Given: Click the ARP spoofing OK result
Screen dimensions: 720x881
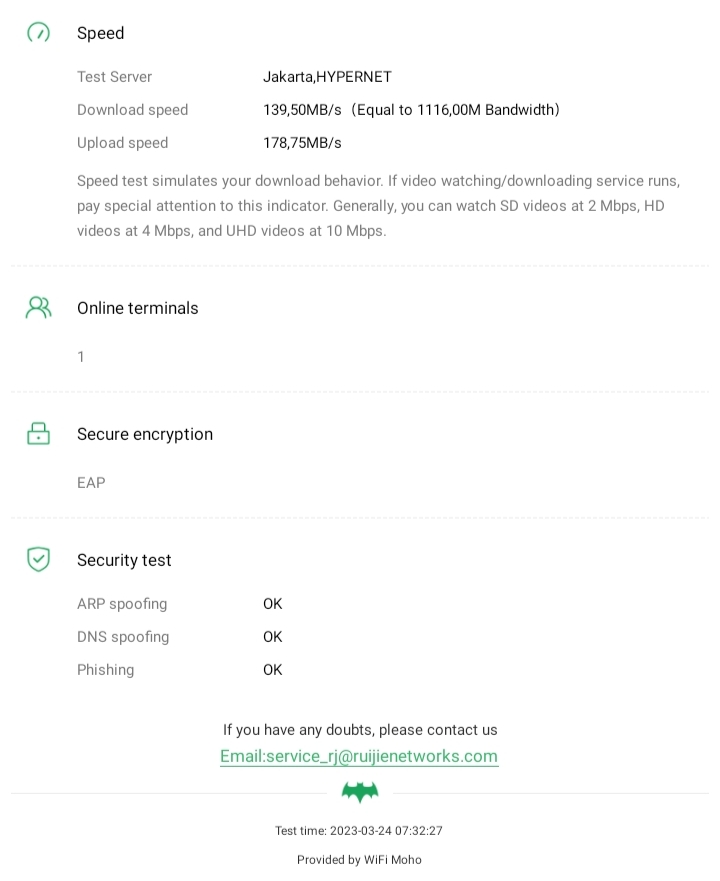Looking at the screenshot, I should point(273,604).
